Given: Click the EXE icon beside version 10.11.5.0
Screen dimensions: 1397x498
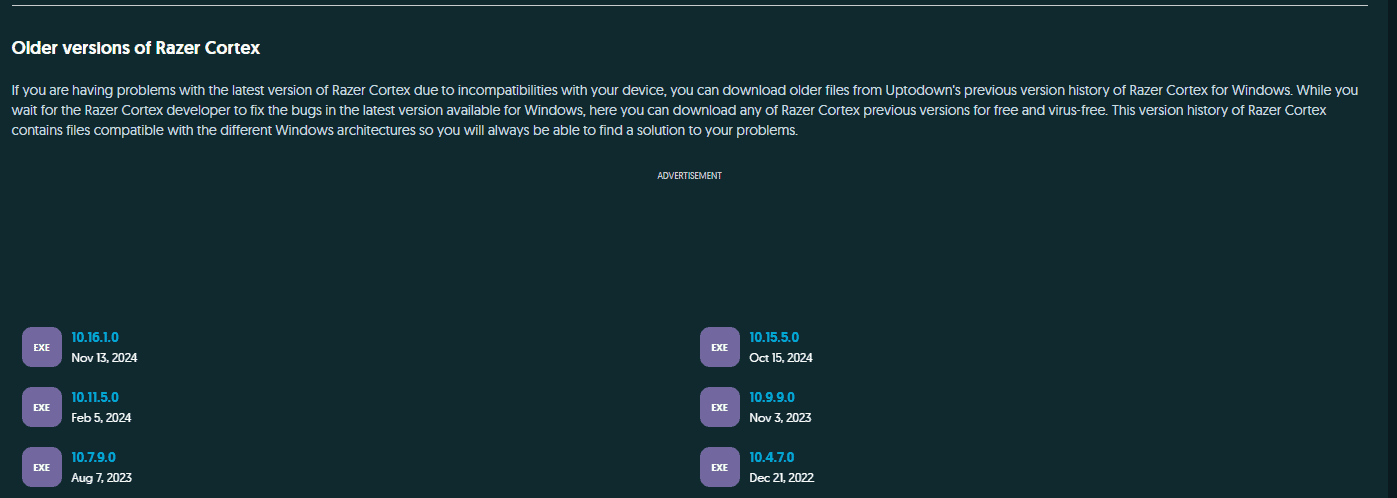Looking at the screenshot, I should (42, 407).
